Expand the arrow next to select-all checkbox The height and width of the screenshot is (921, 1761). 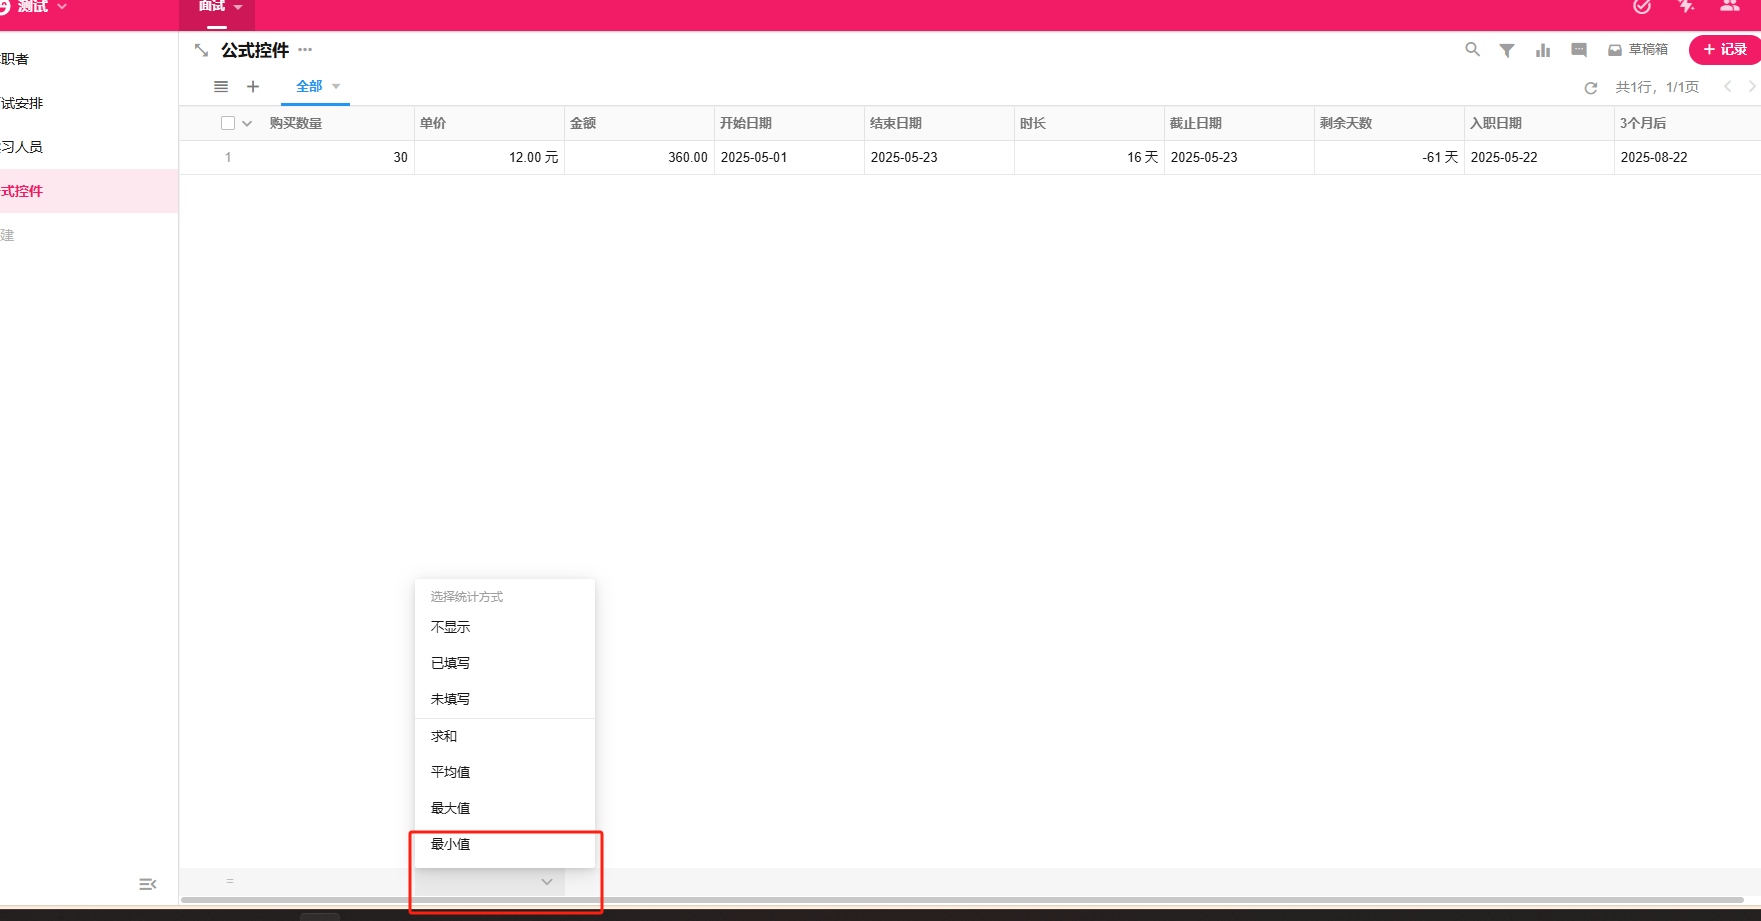(x=247, y=123)
